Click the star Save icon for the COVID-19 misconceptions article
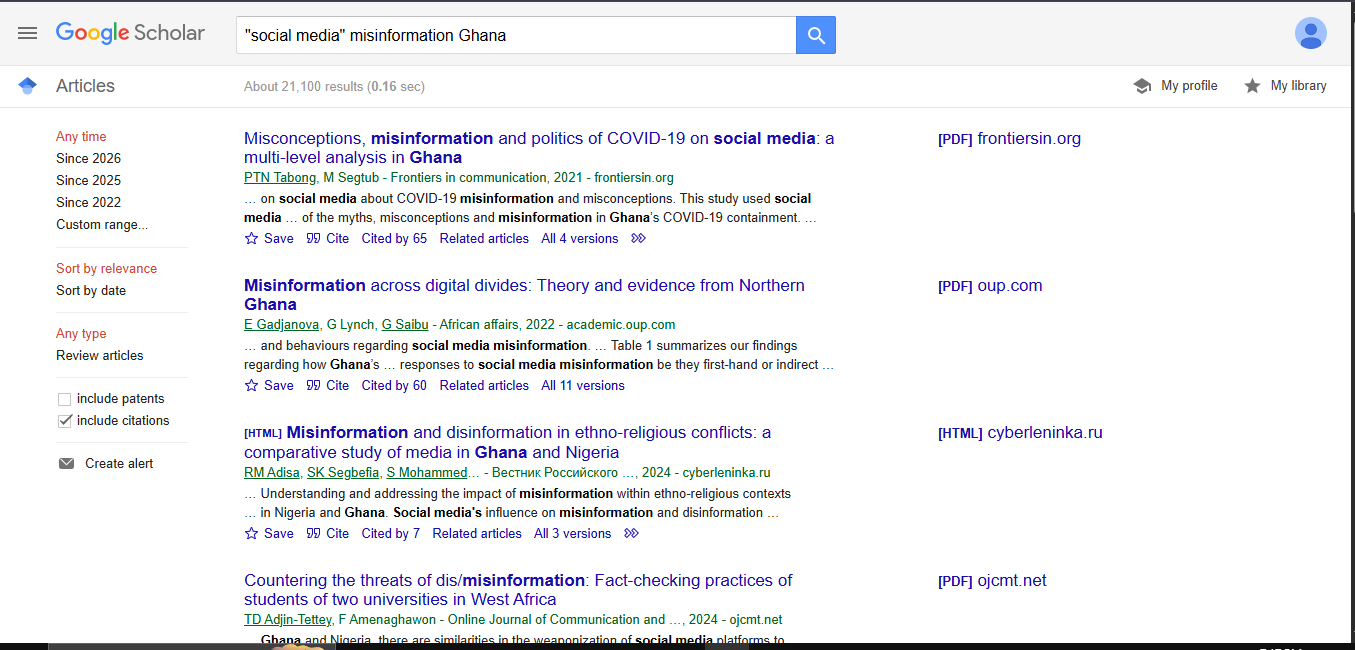The height and width of the screenshot is (650, 1355). click(251, 238)
